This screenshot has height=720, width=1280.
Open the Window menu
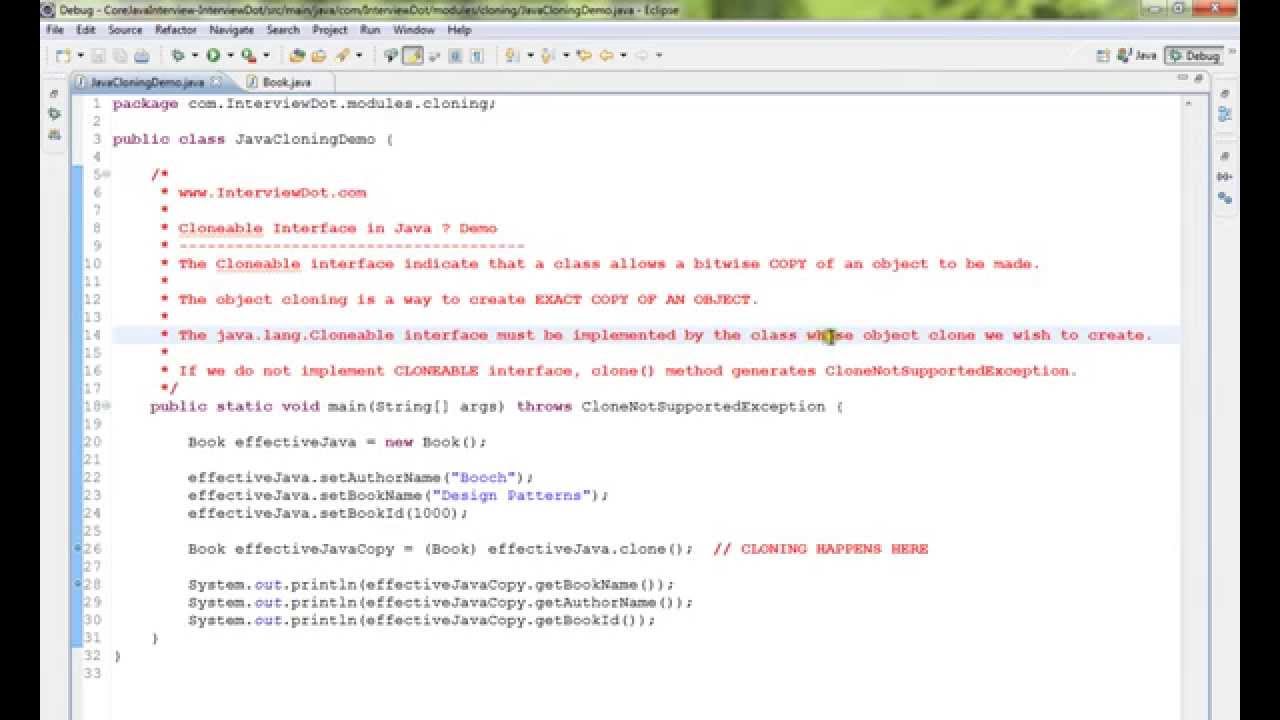click(x=414, y=30)
